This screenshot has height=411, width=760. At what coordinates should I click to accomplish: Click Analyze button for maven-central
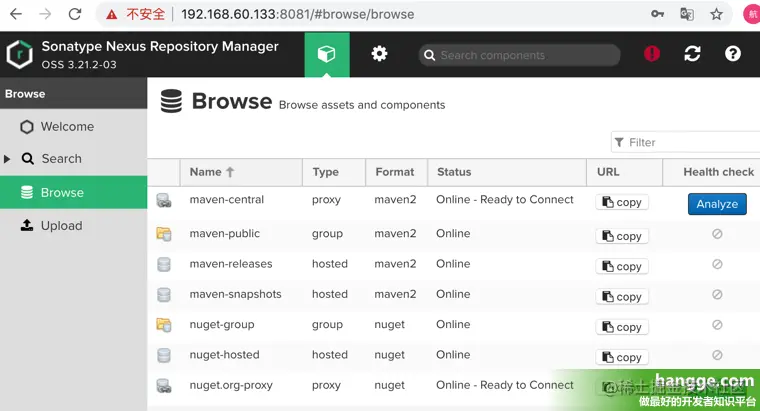[717, 204]
